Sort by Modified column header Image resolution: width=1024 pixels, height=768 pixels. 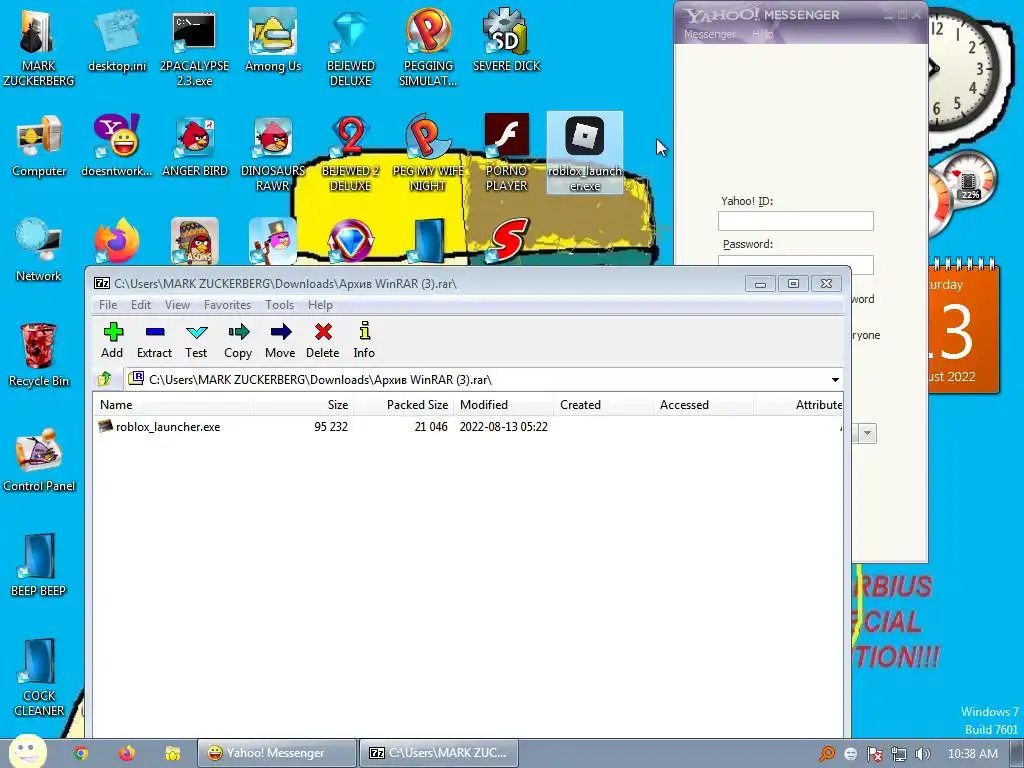tap(504, 405)
